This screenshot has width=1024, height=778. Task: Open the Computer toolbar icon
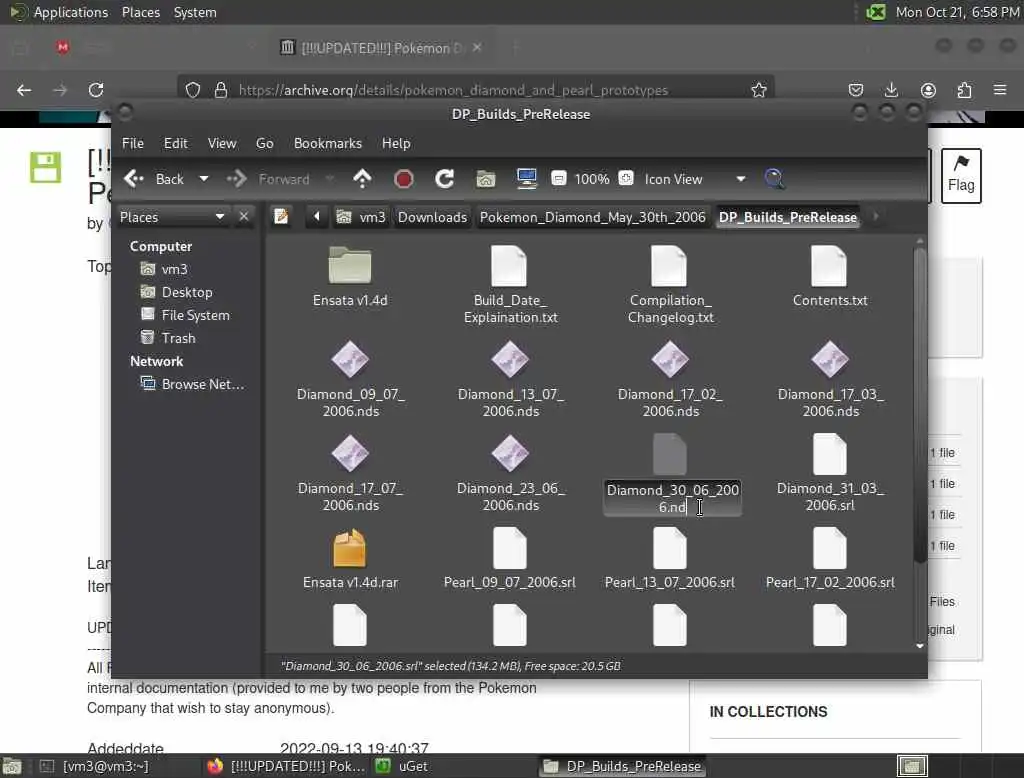[526, 178]
